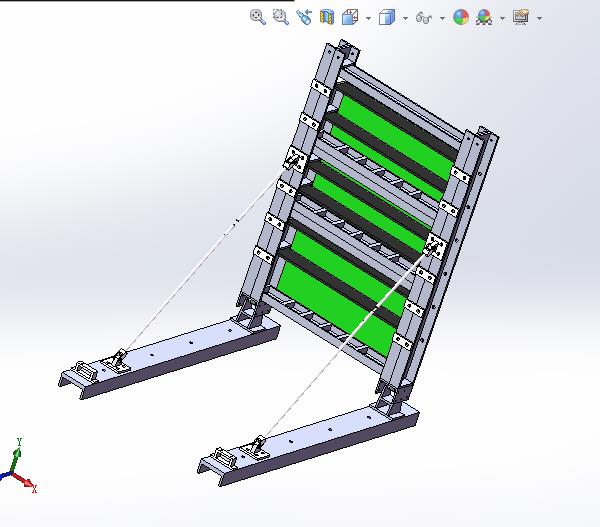Image resolution: width=600 pixels, height=527 pixels.
Task: Select the right base channel beam
Action: tap(310, 442)
